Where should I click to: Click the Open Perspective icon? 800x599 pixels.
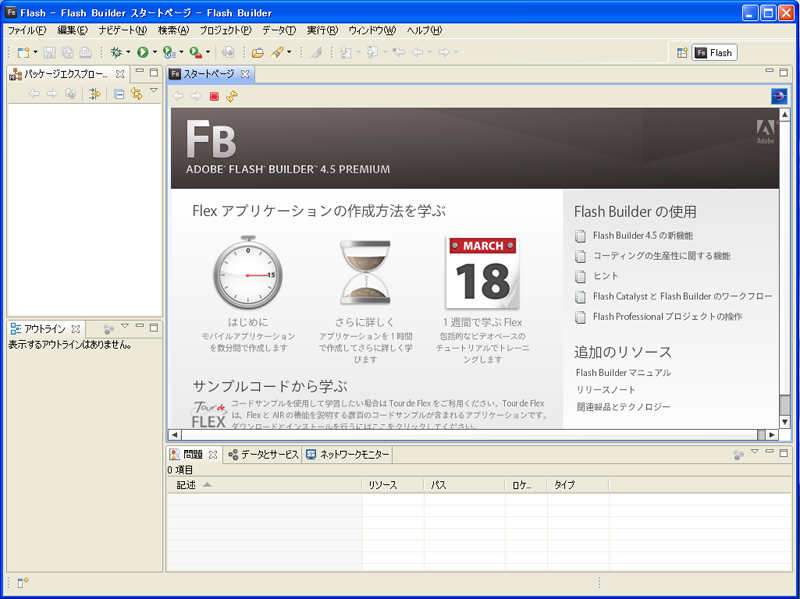coord(682,53)
